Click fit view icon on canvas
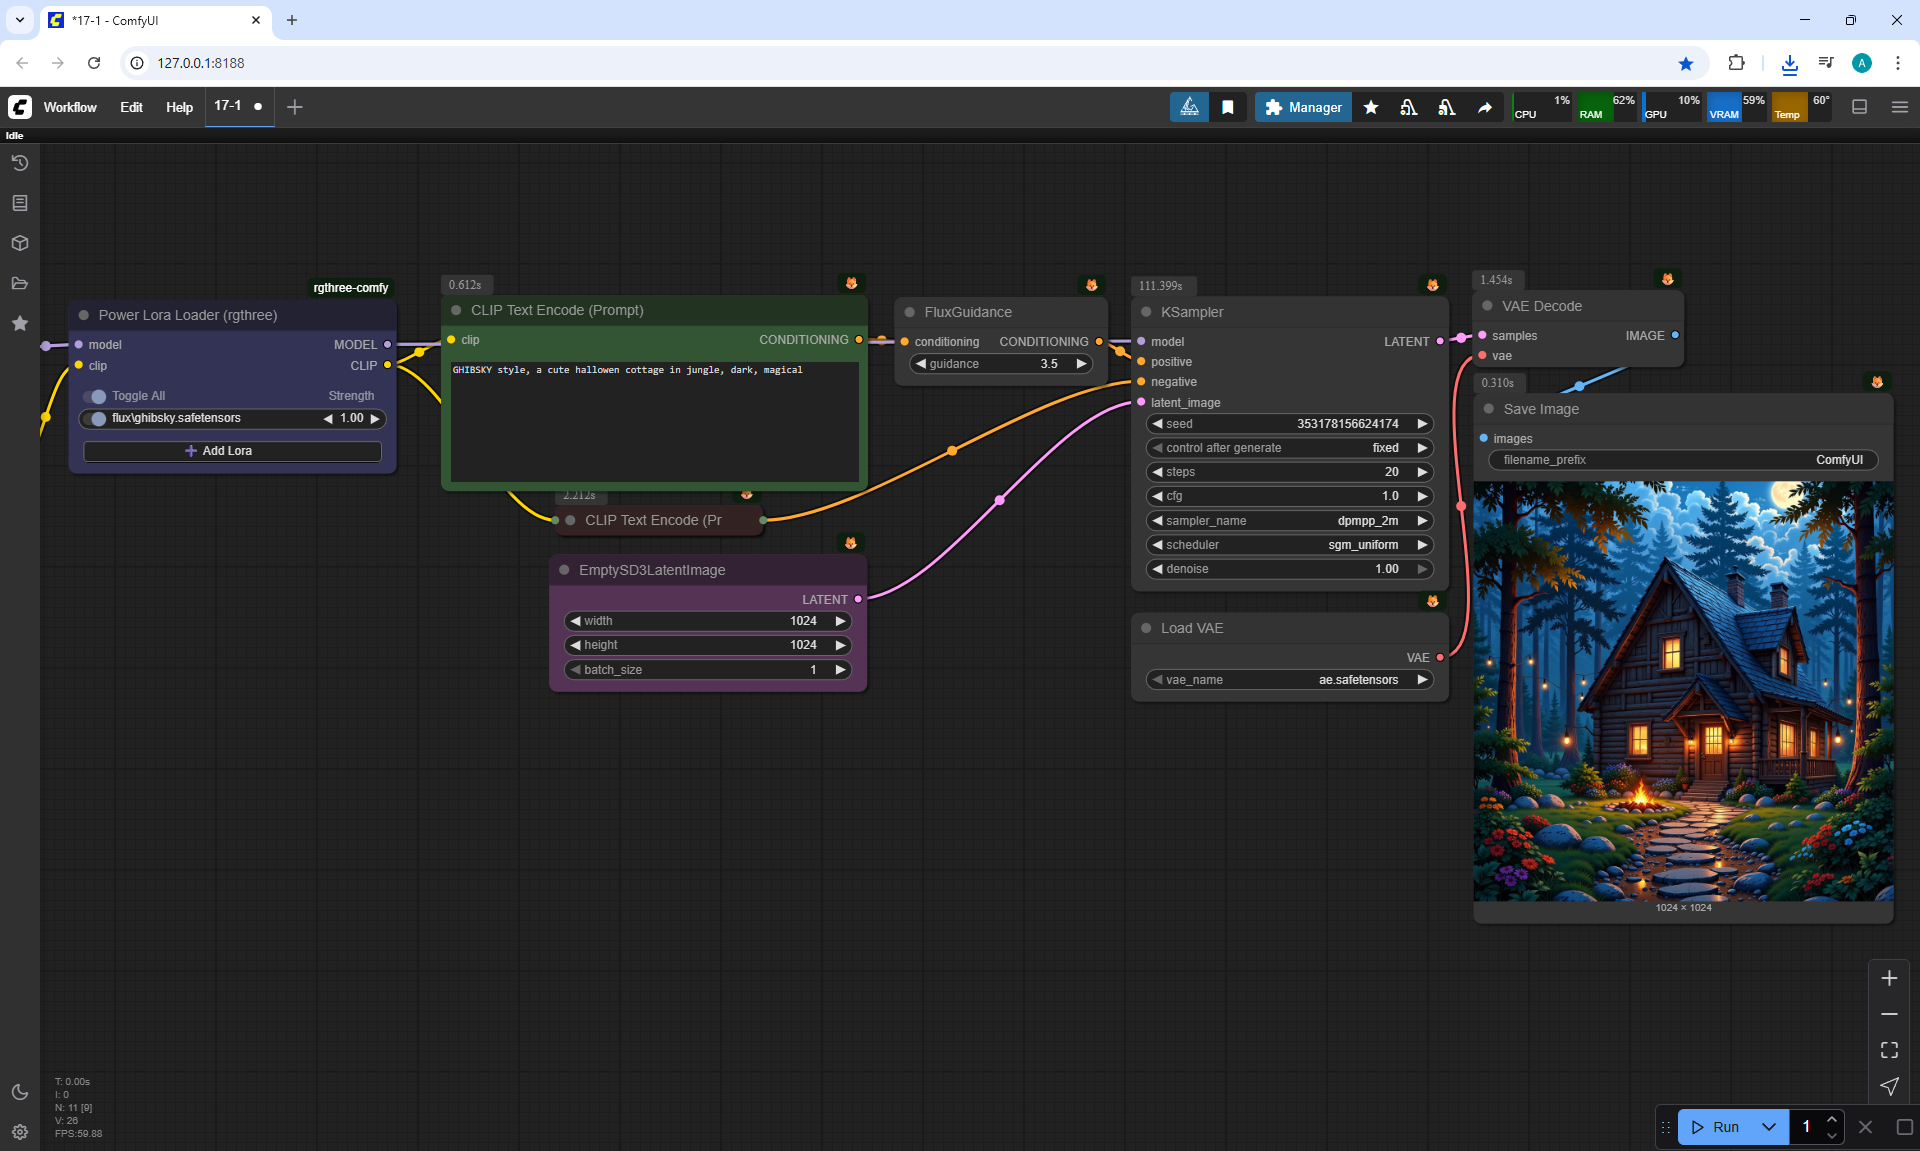 point(1889,1050)
